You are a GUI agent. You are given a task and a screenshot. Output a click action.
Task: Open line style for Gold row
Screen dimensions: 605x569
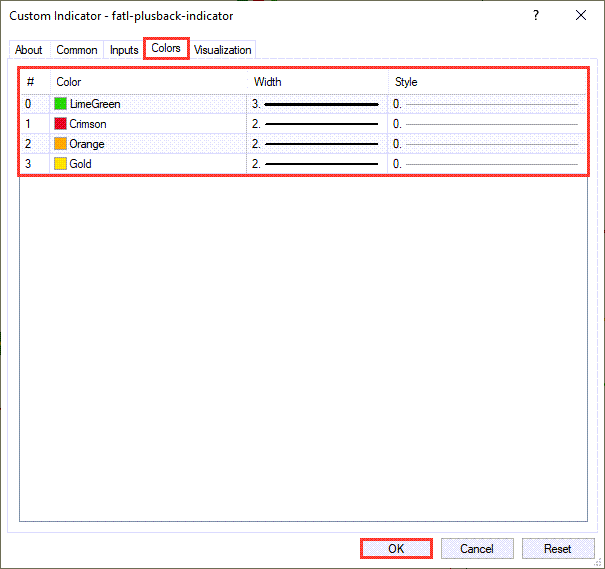487,164
